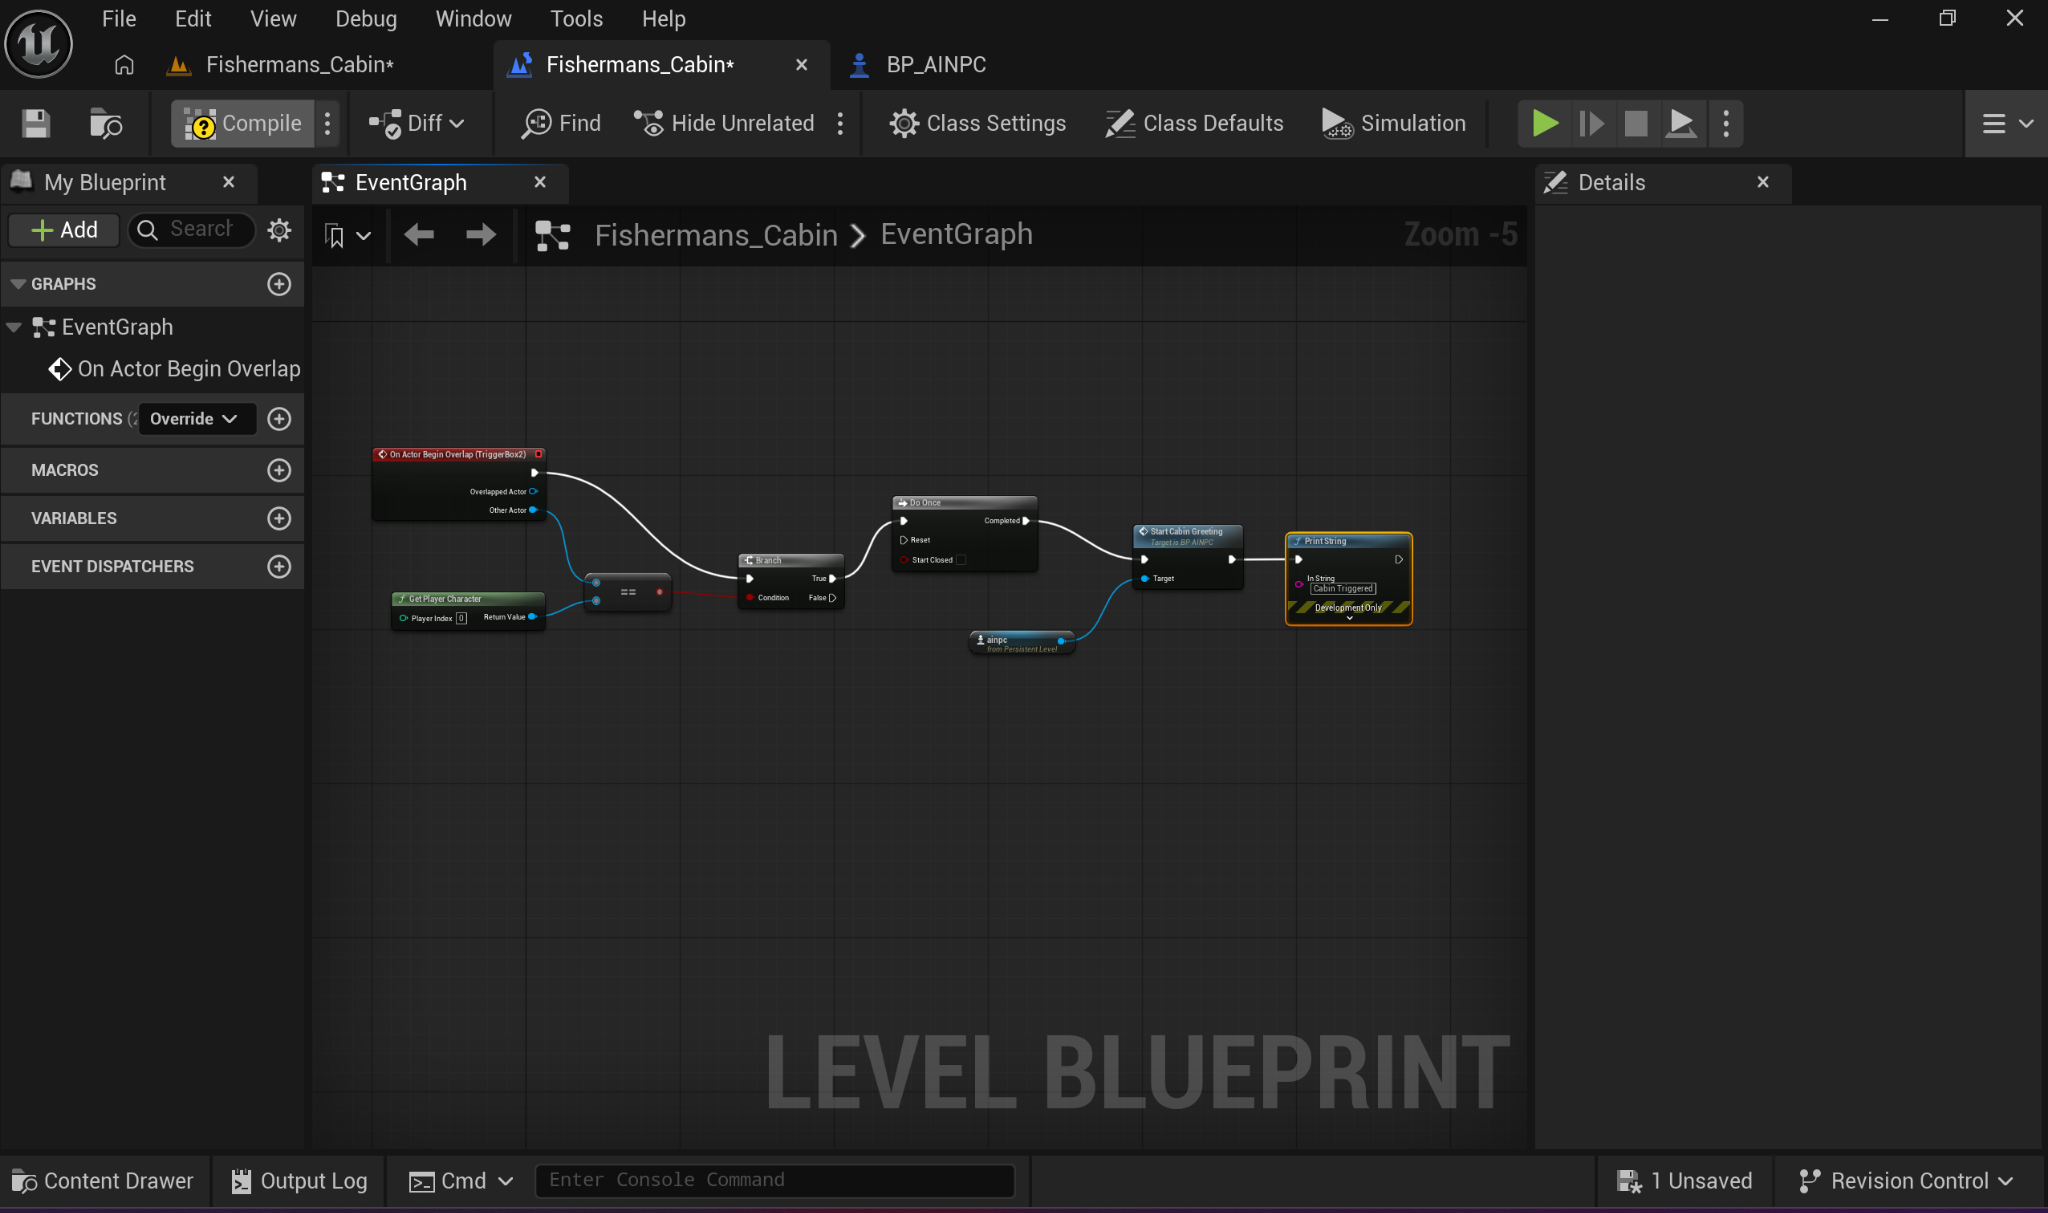
Task: Navigate back in graph history
Action: [419, 235]
